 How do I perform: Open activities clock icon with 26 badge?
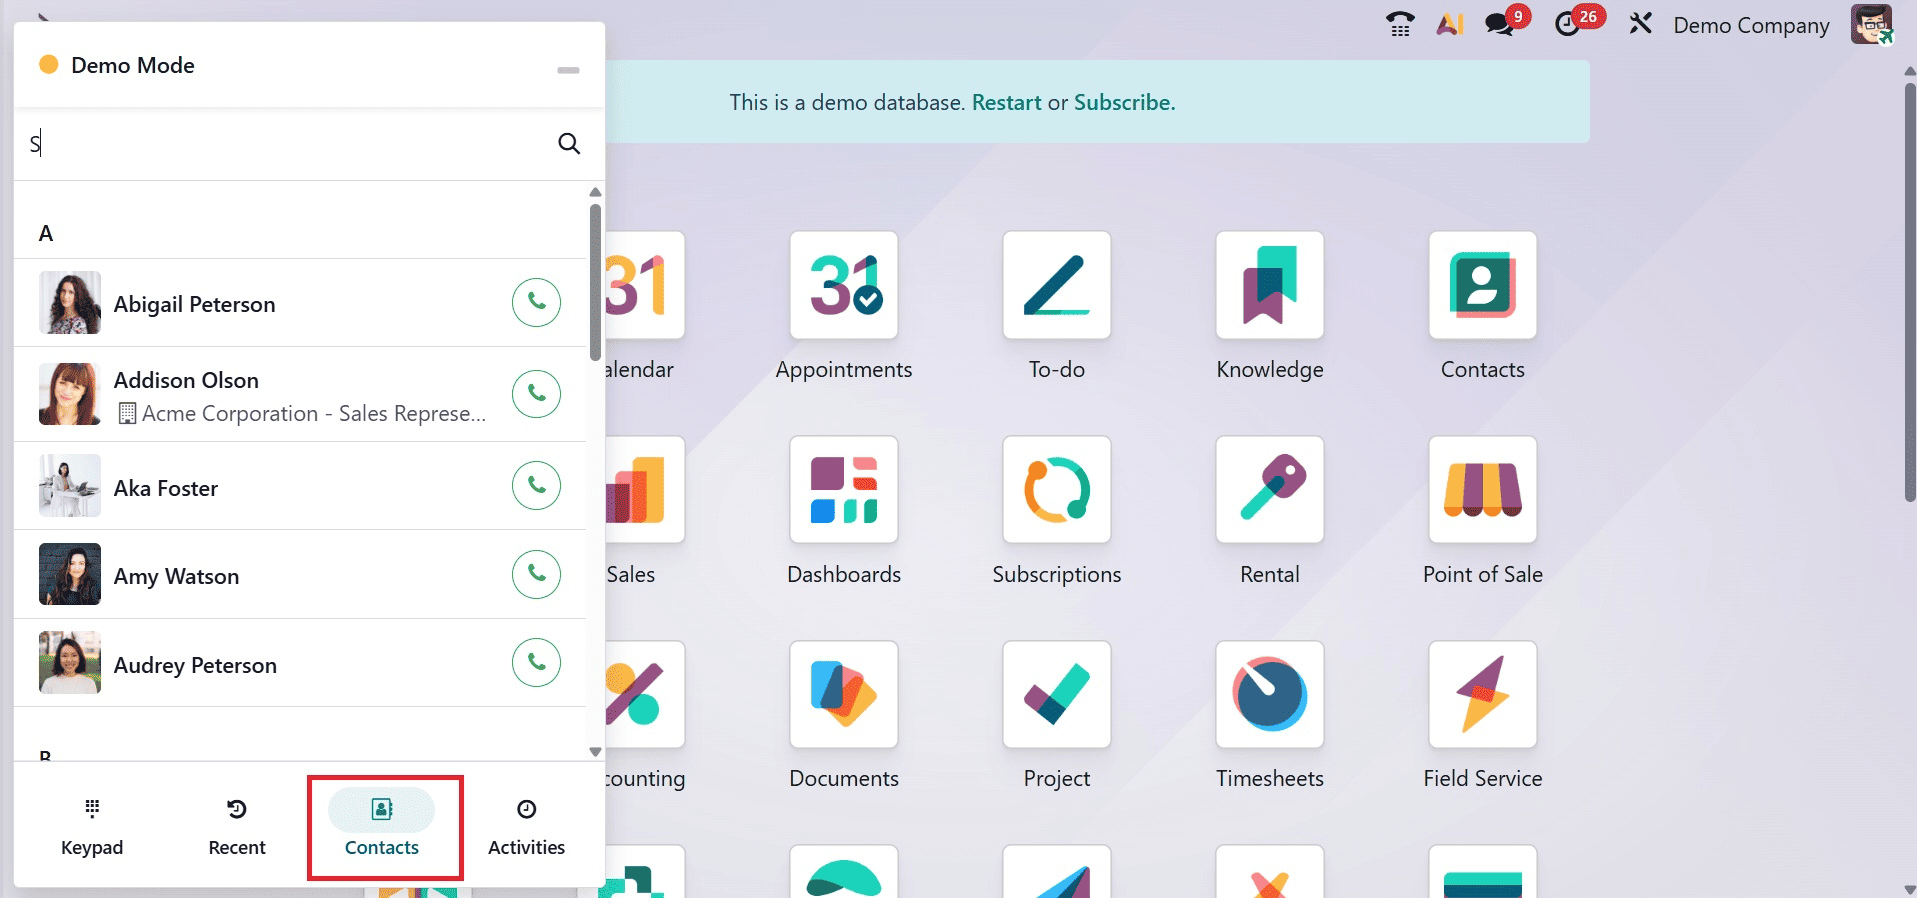1568,24
